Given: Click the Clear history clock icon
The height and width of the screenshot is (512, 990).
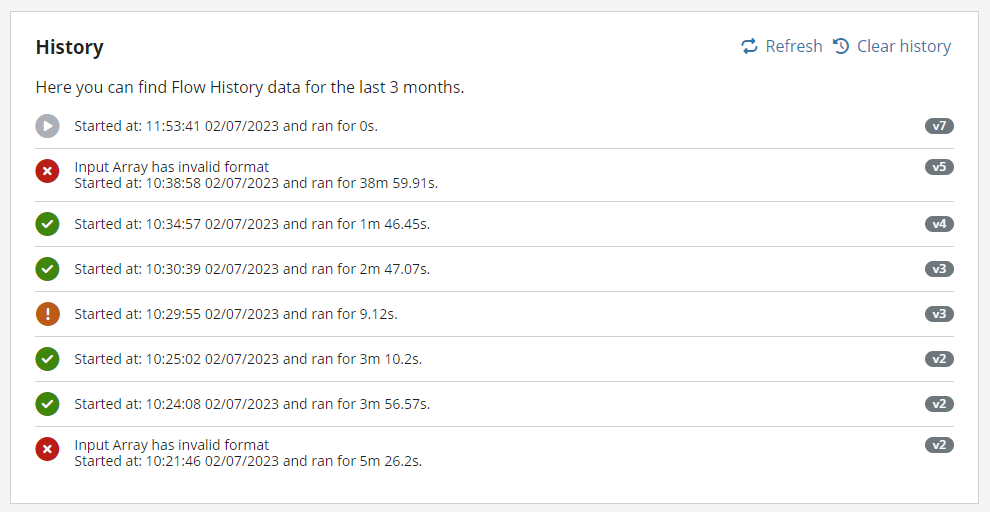Looking at the screenshot, I should [841, 46].
